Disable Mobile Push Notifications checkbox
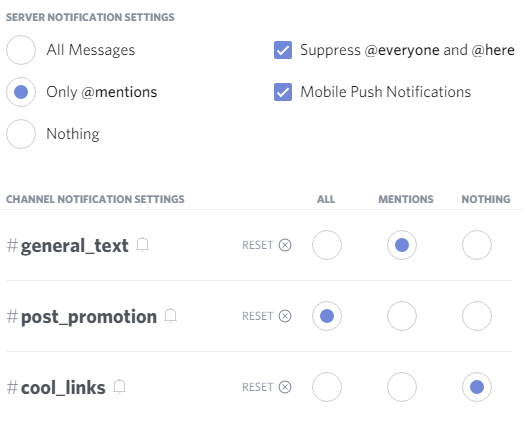Image resolution: width=523 pixels, height=422 pixels. coord(283,92)
